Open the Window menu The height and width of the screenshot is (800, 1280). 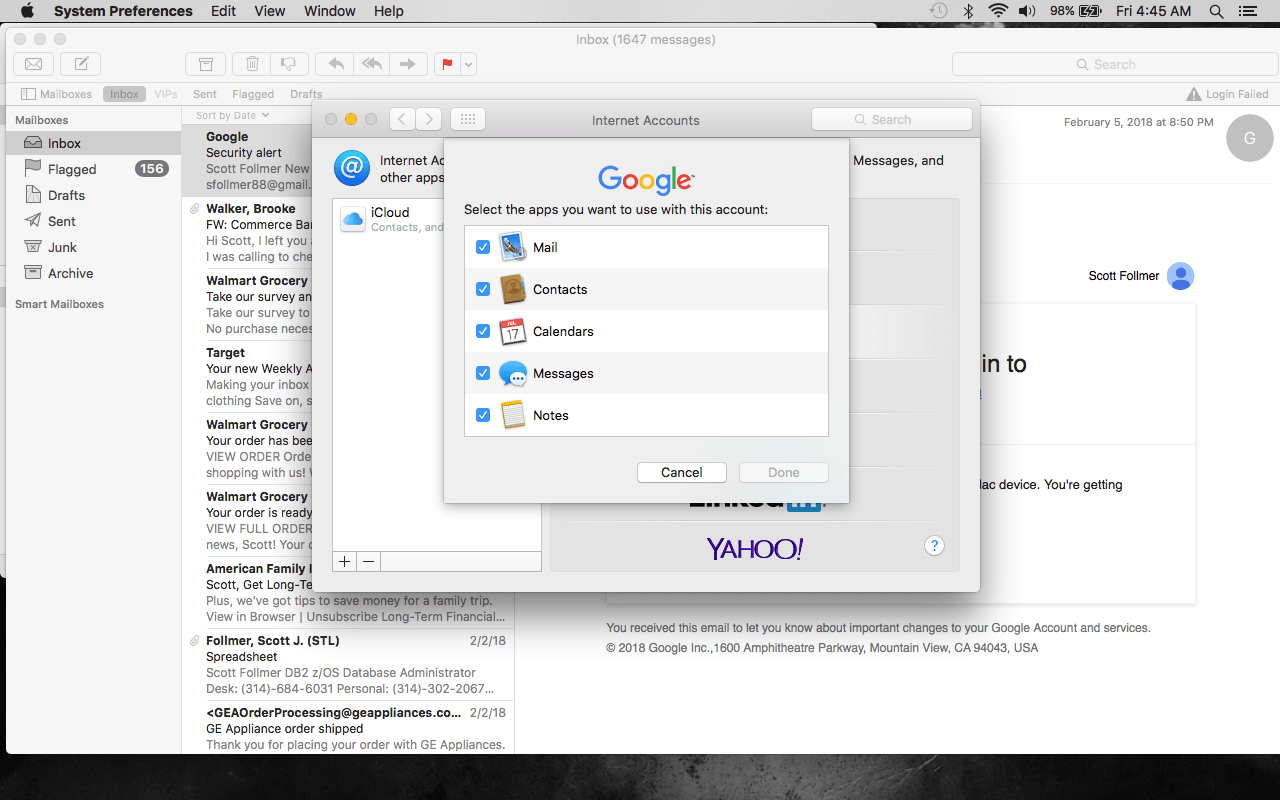click(x=330, y=11)
